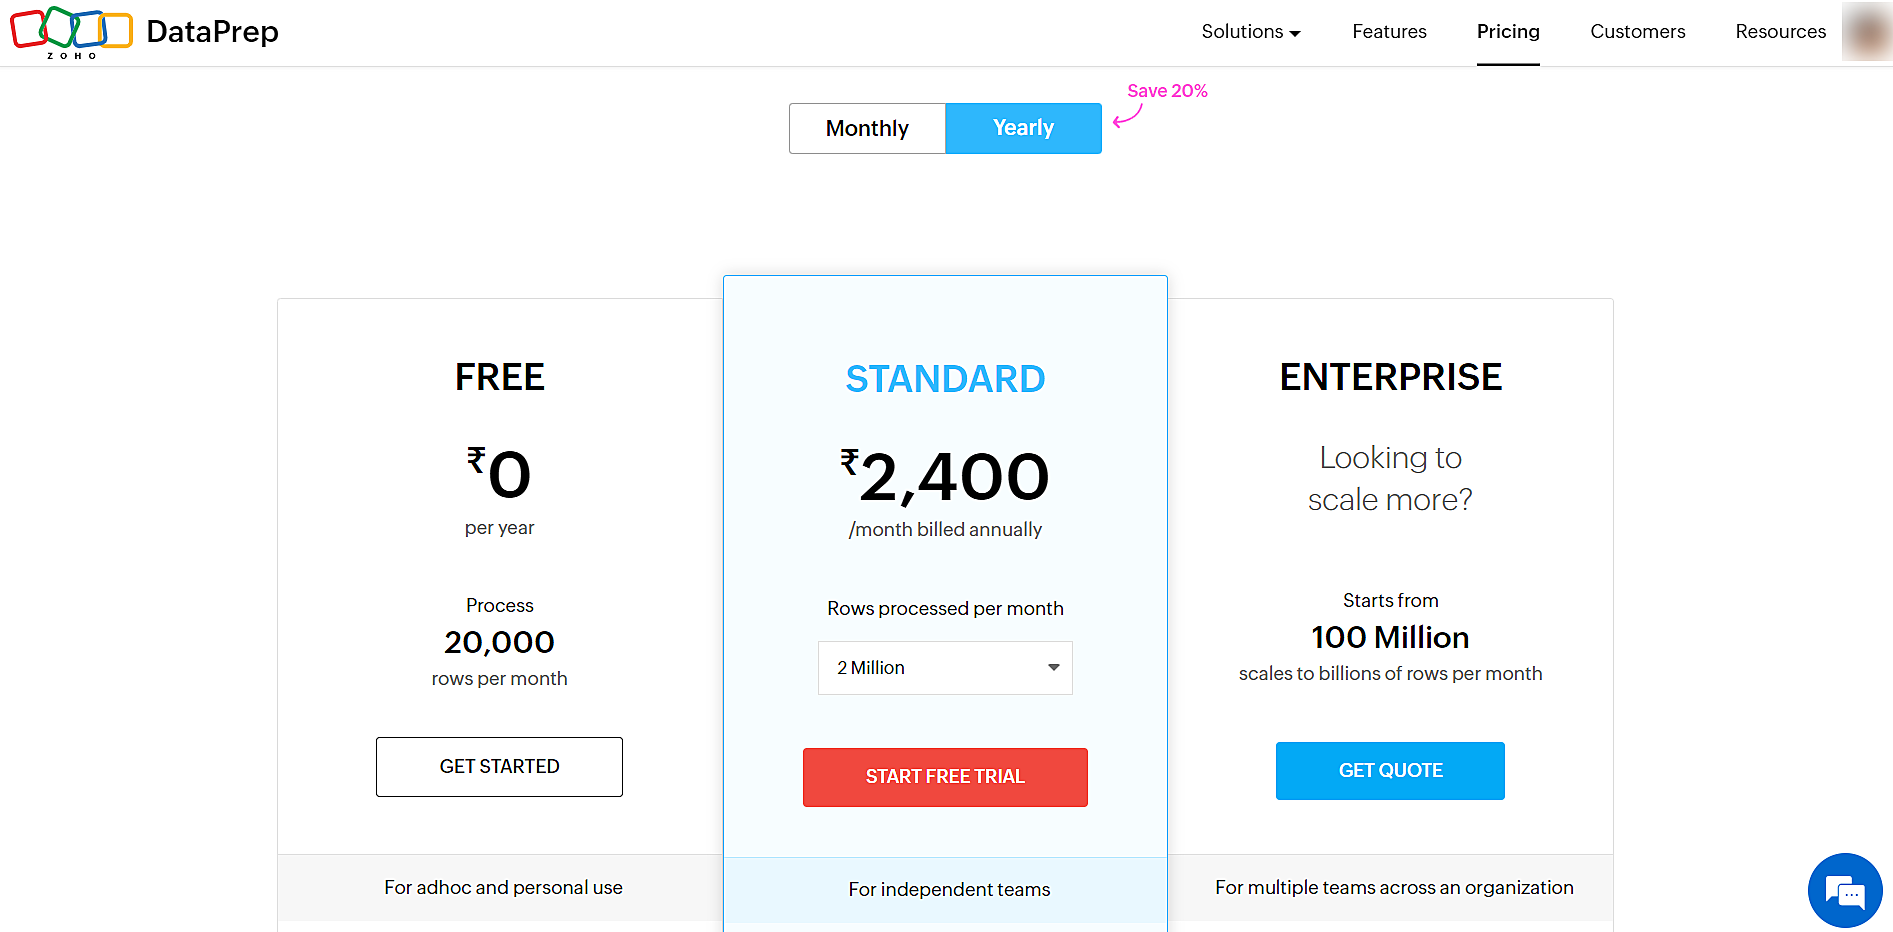Screen dimensions: 1893x932
Task: Click the ₹2,400 price
Action: point(945,476)
